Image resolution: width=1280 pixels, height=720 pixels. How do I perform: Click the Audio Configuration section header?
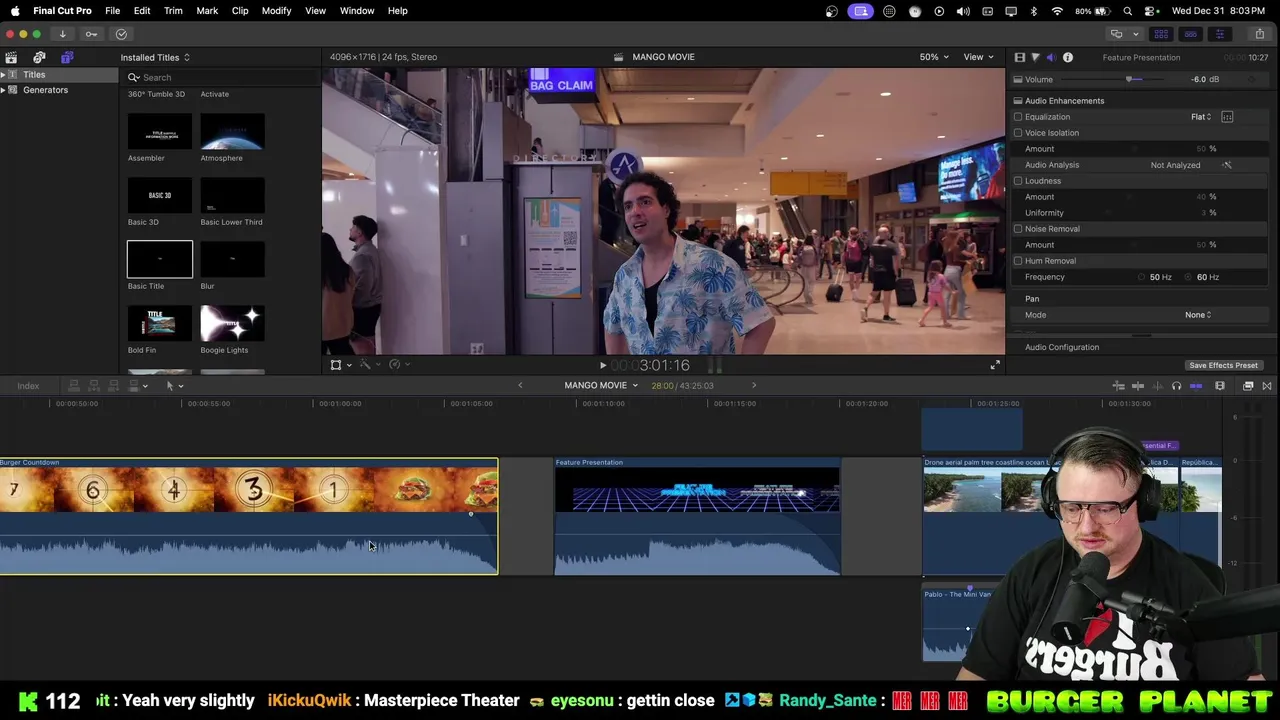click(x=1062, y=347)
